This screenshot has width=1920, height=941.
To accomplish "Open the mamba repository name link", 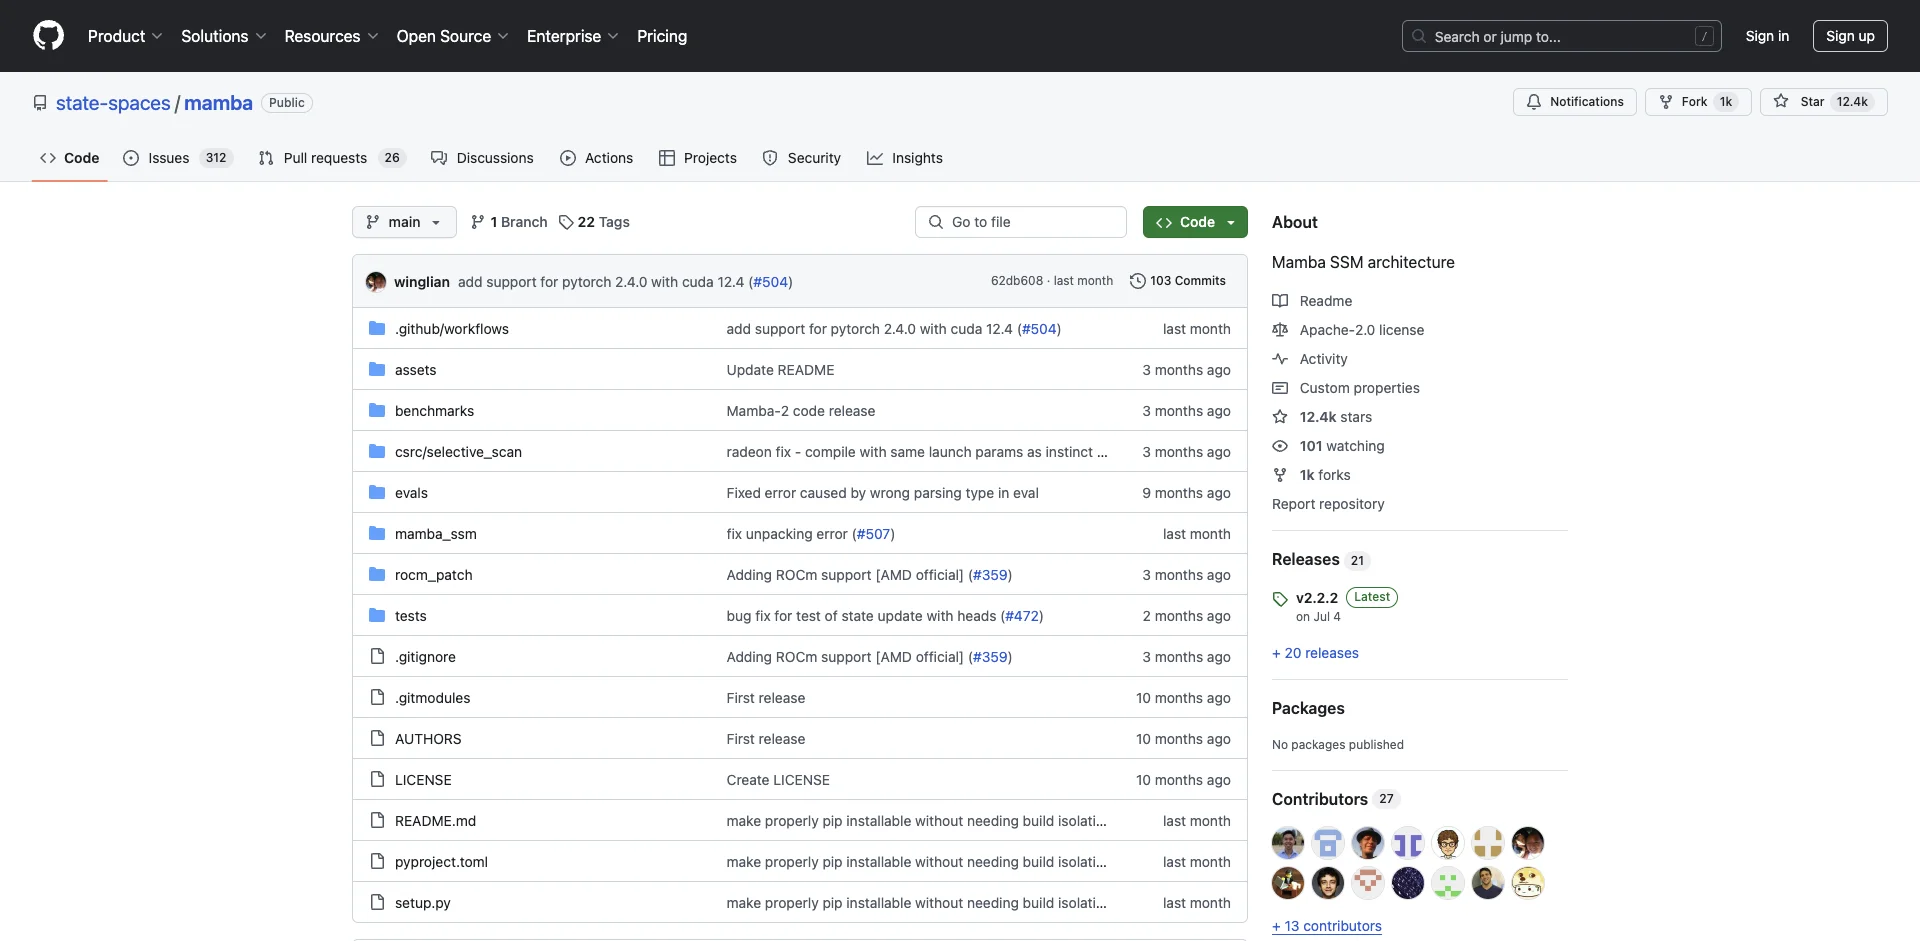I will [x=218, y=103].
